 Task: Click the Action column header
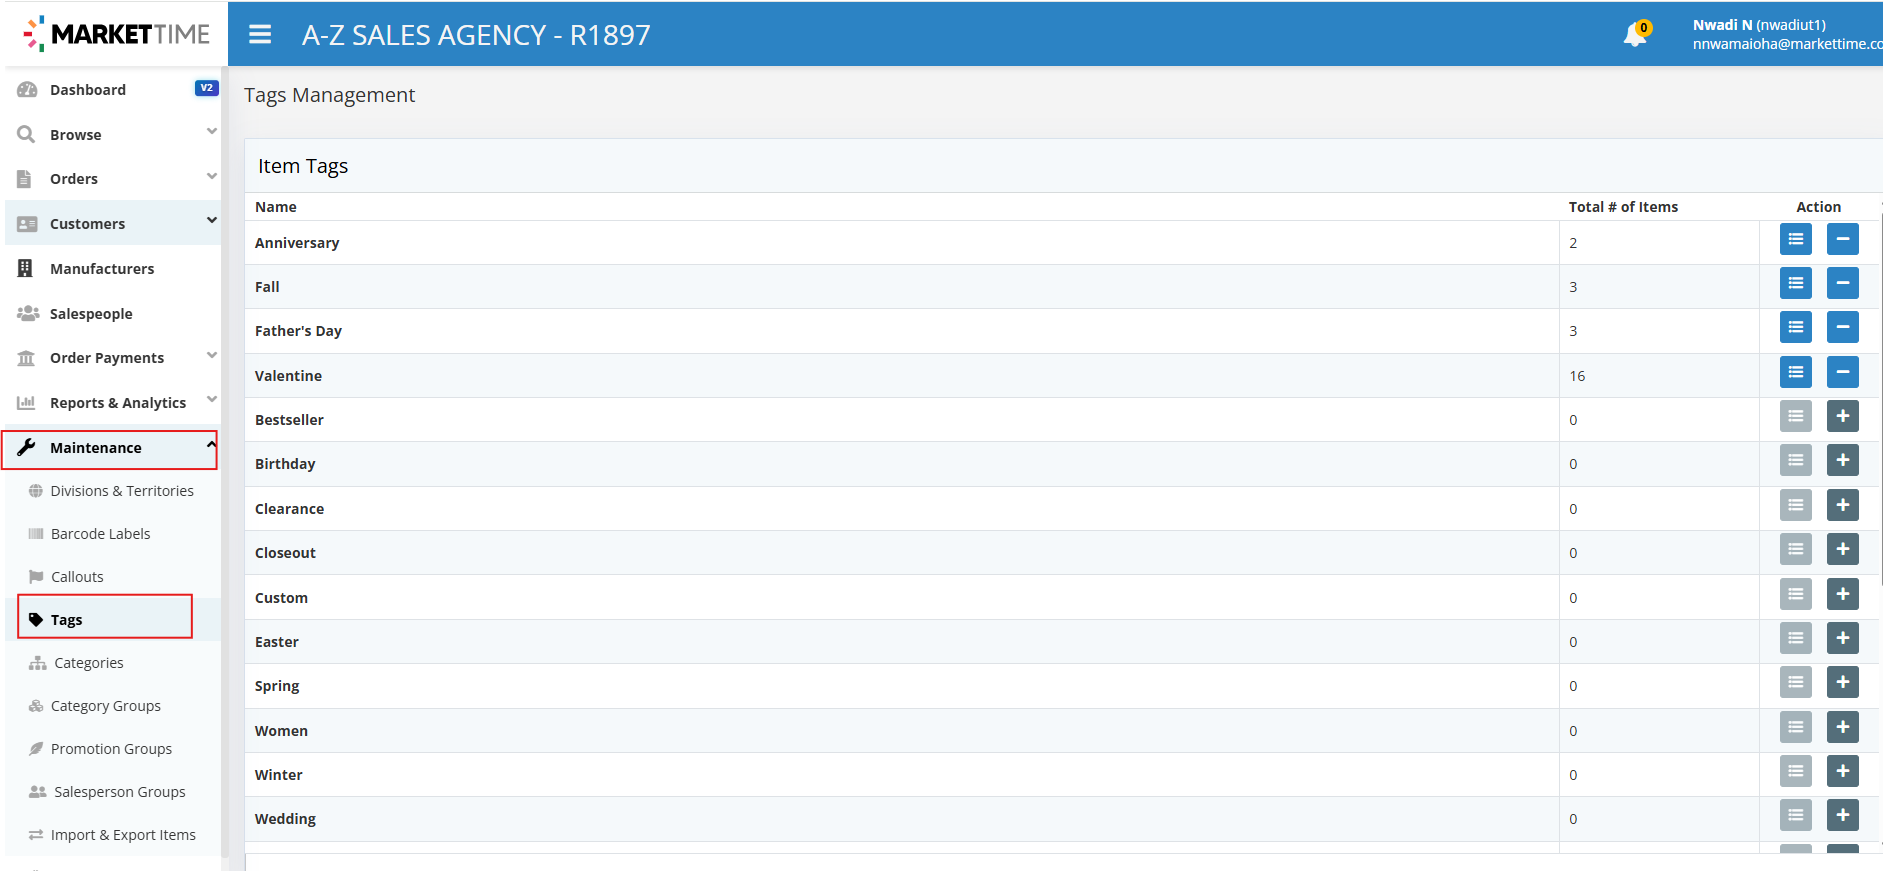pyautogui.click(x=1818, y=207)
